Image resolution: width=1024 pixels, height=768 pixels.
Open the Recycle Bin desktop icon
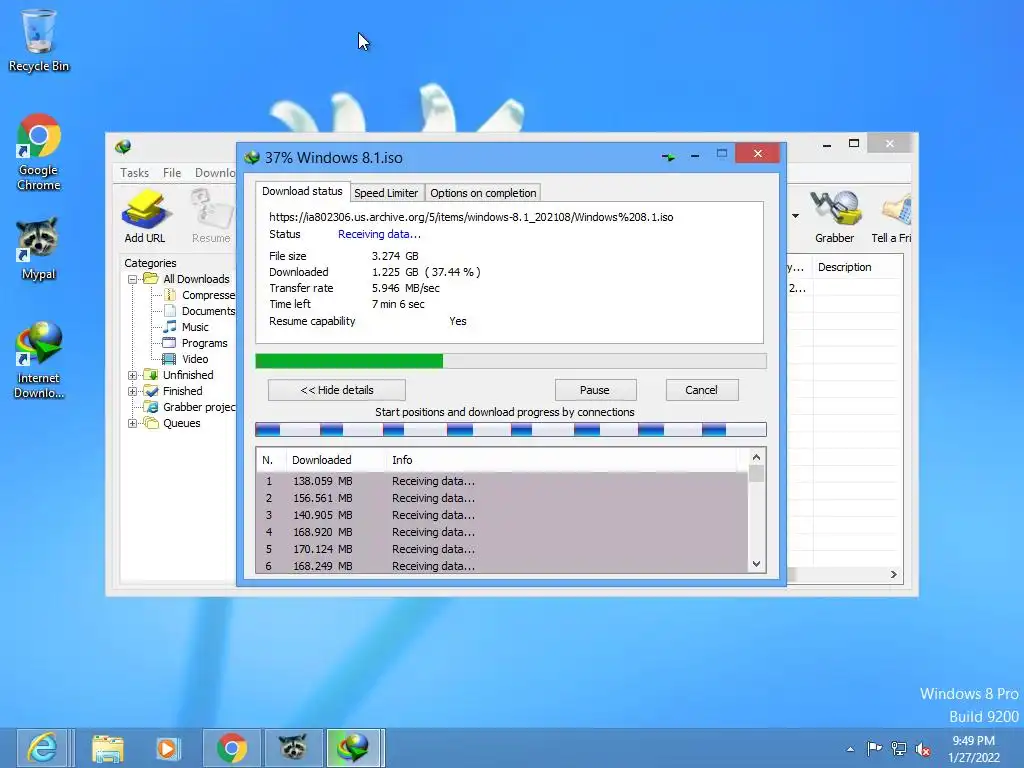pos(39,40)
